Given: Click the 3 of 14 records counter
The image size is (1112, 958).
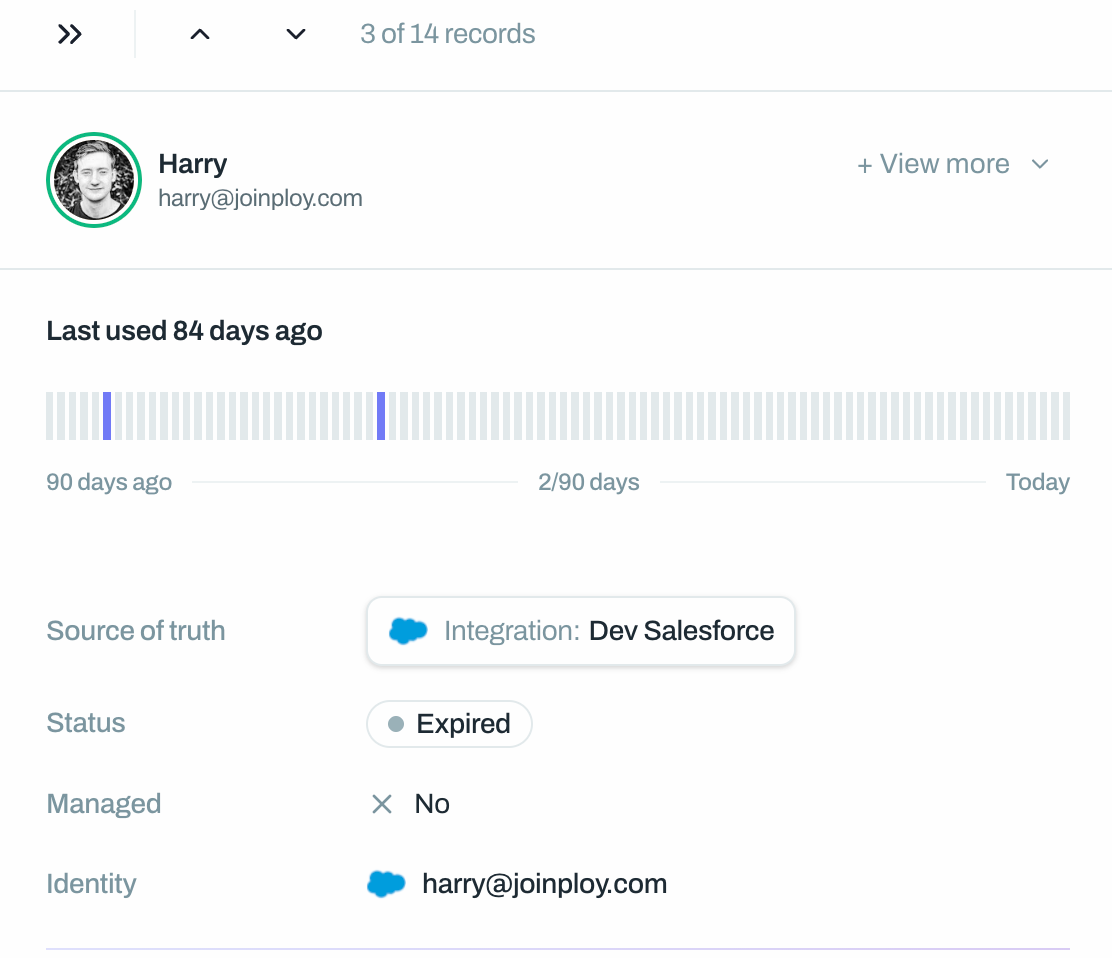Looking at the screenshot, I should (447, 34).
